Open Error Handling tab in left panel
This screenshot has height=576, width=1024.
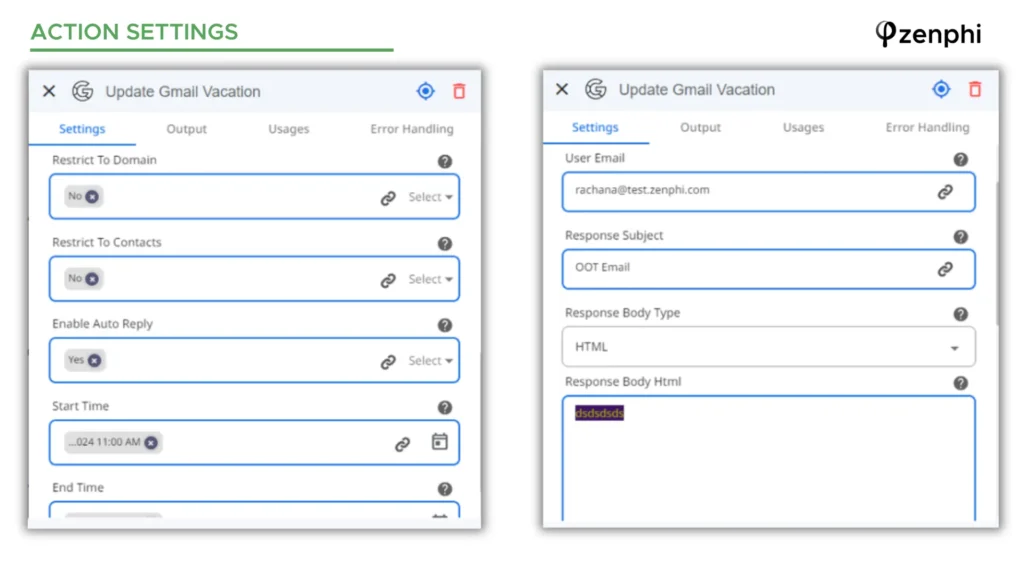(x=411, y=129)
